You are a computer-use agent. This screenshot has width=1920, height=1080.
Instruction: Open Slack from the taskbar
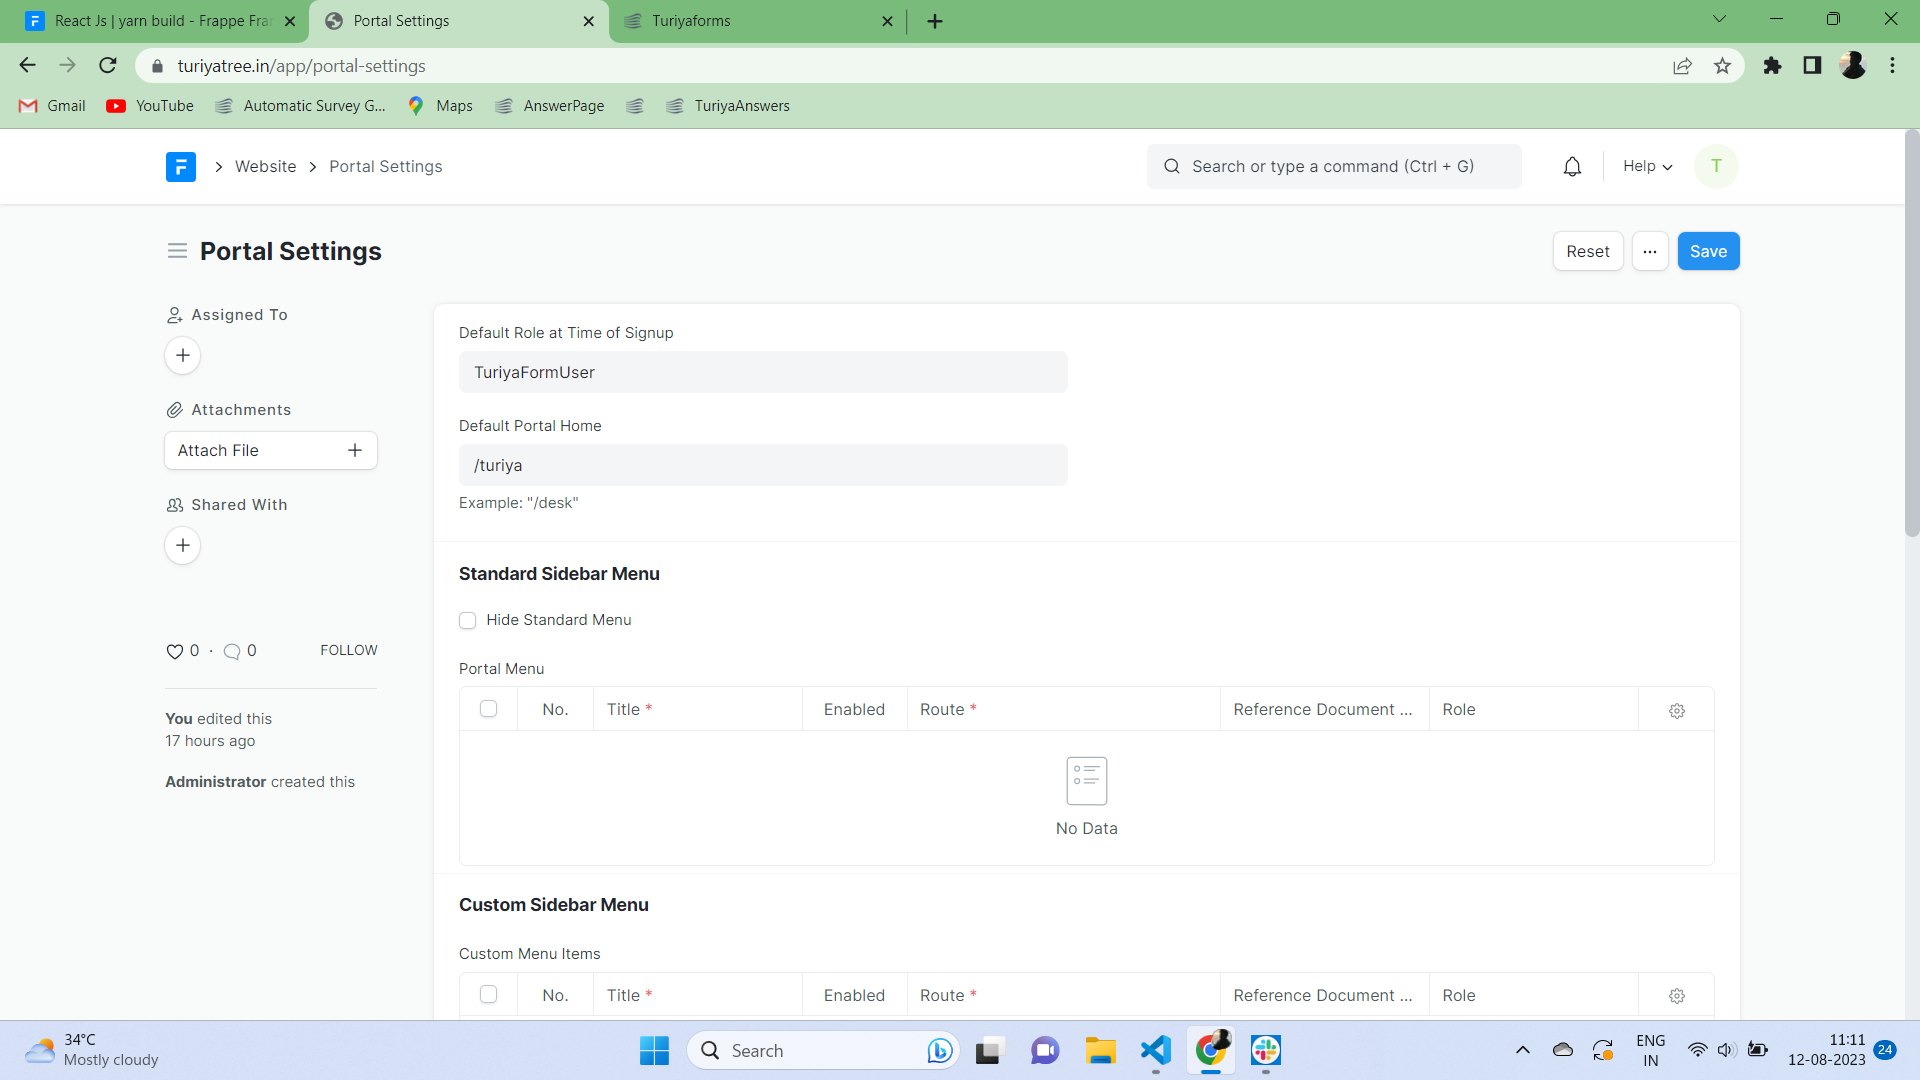tap(1265, 1050)
